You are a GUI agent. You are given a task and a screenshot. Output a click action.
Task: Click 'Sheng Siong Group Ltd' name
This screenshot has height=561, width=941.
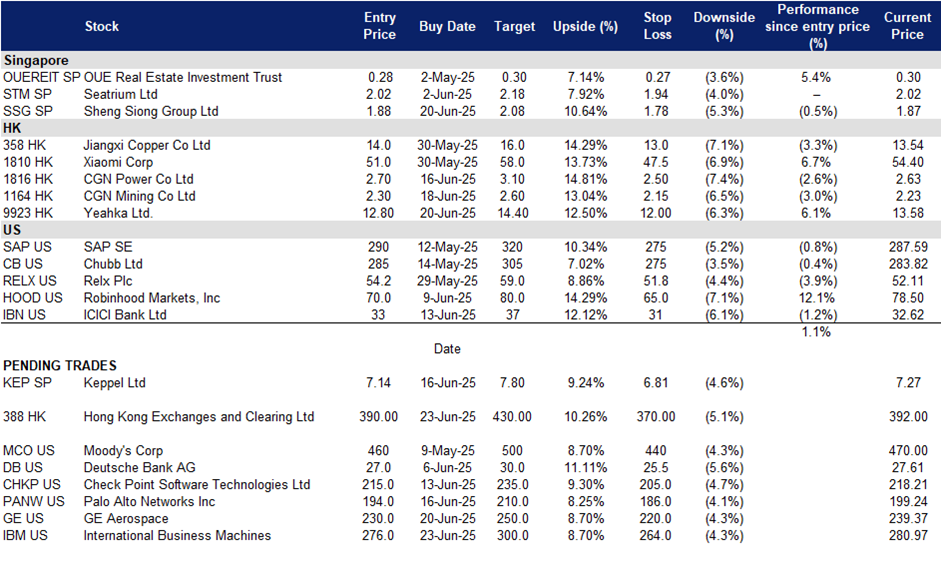click(151, 111)
